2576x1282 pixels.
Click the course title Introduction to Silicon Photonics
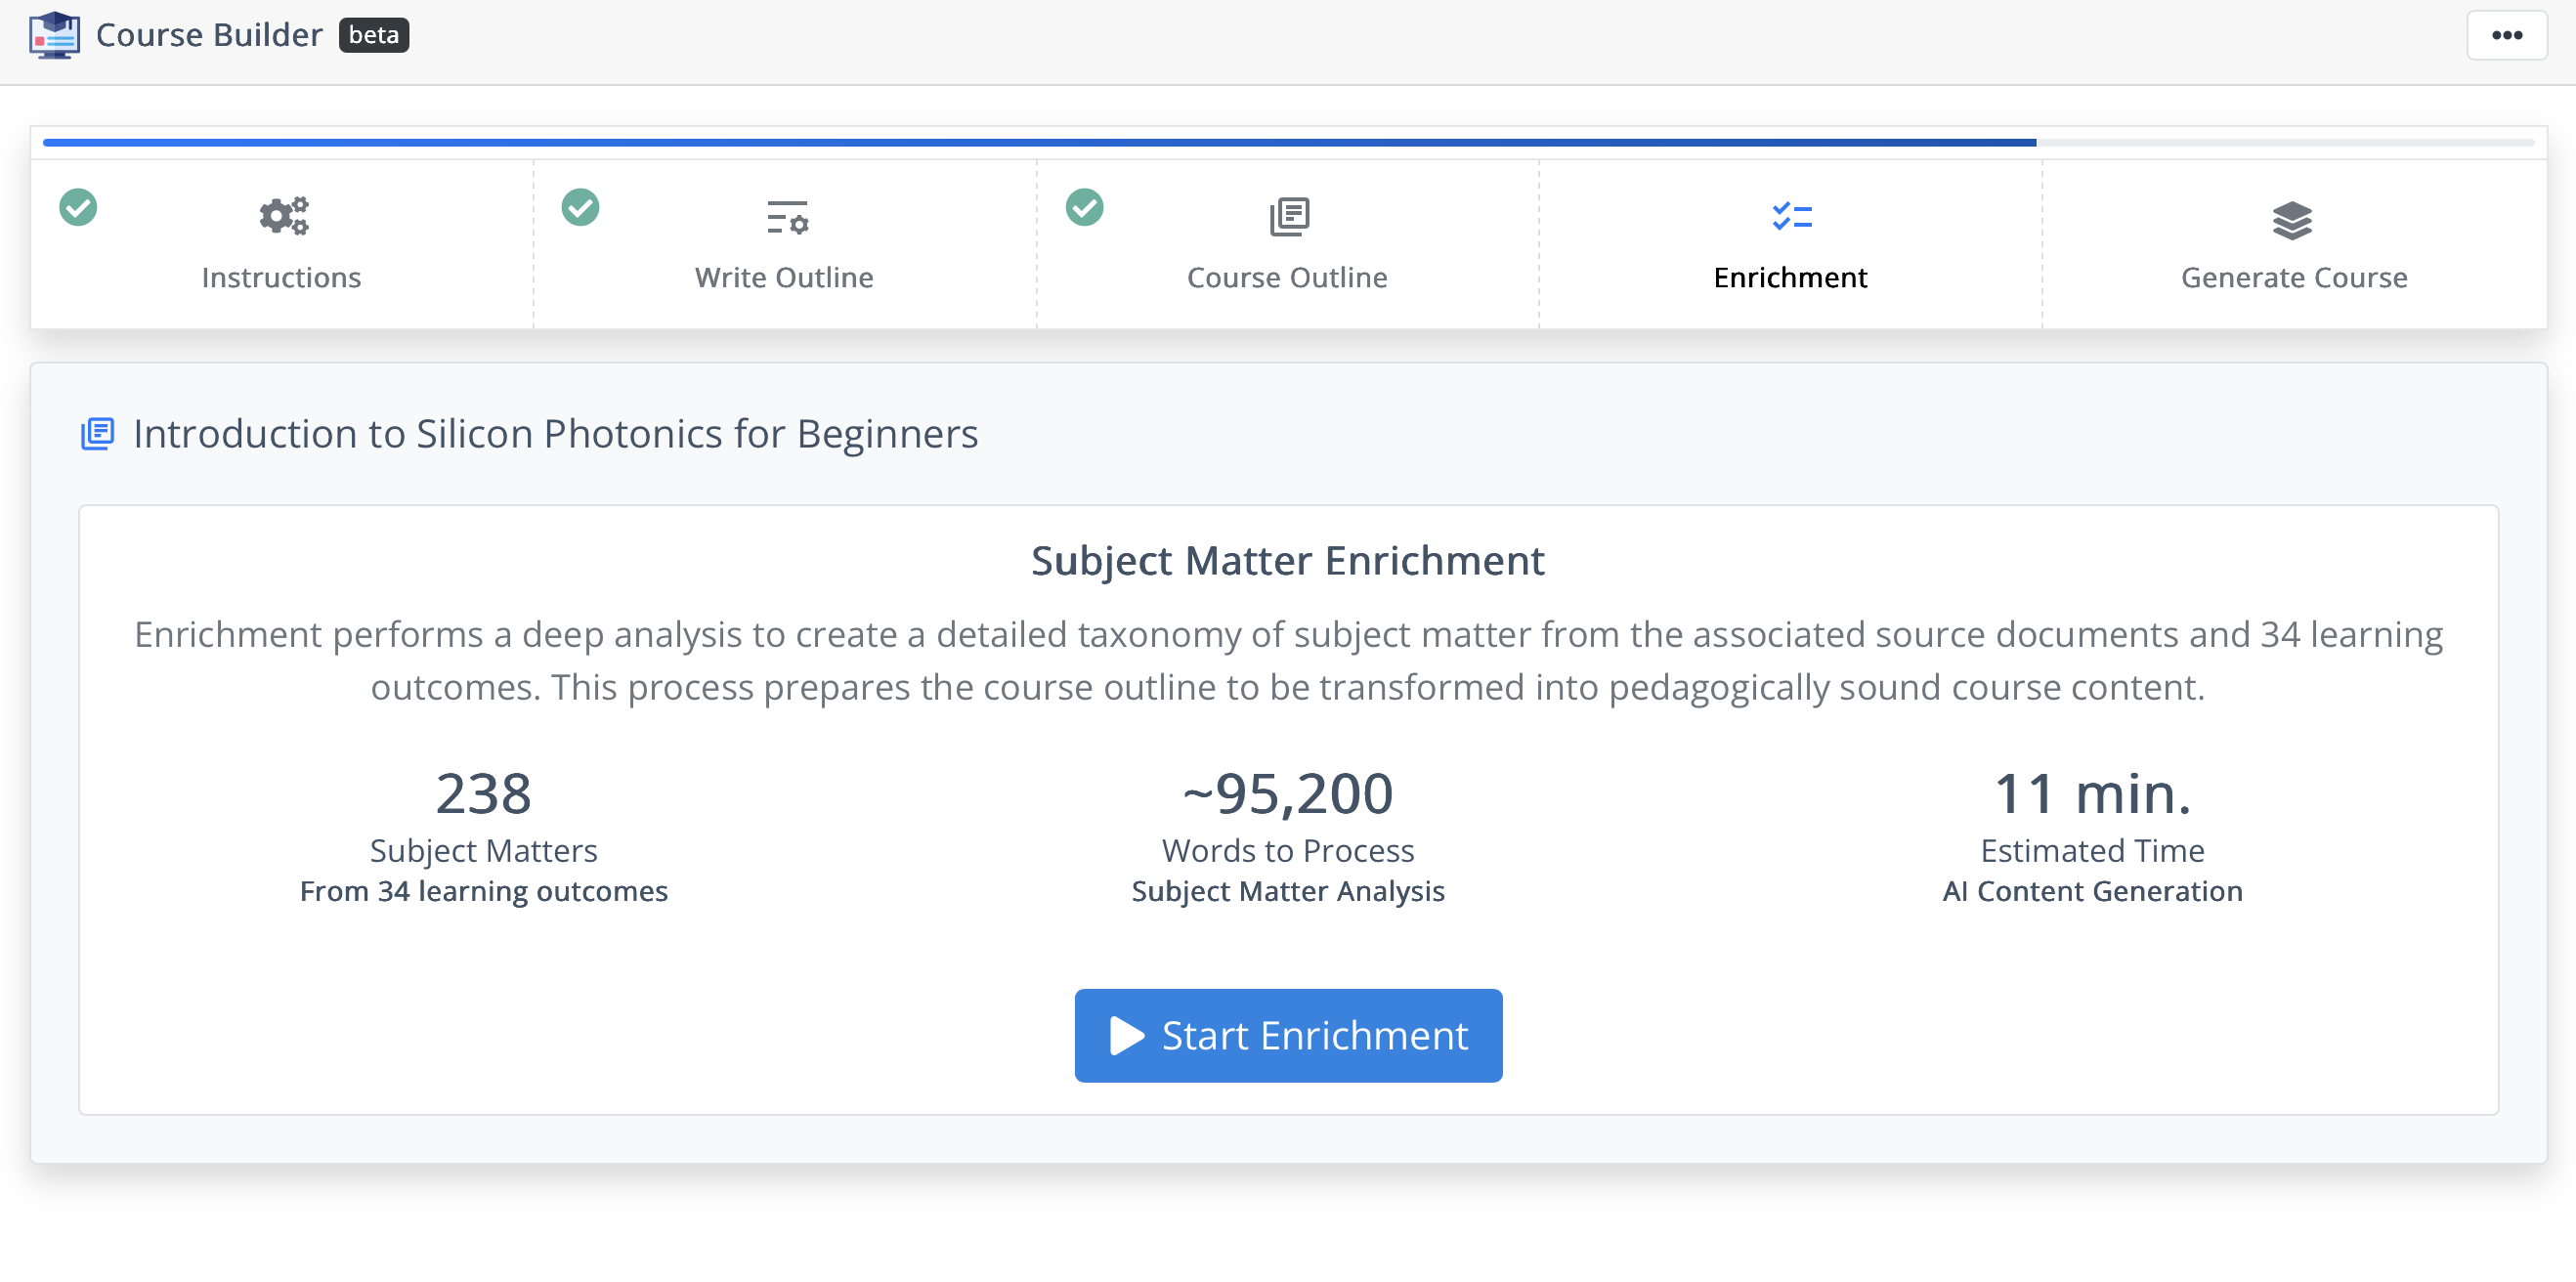pyautogui.click(x=555, y=434)
